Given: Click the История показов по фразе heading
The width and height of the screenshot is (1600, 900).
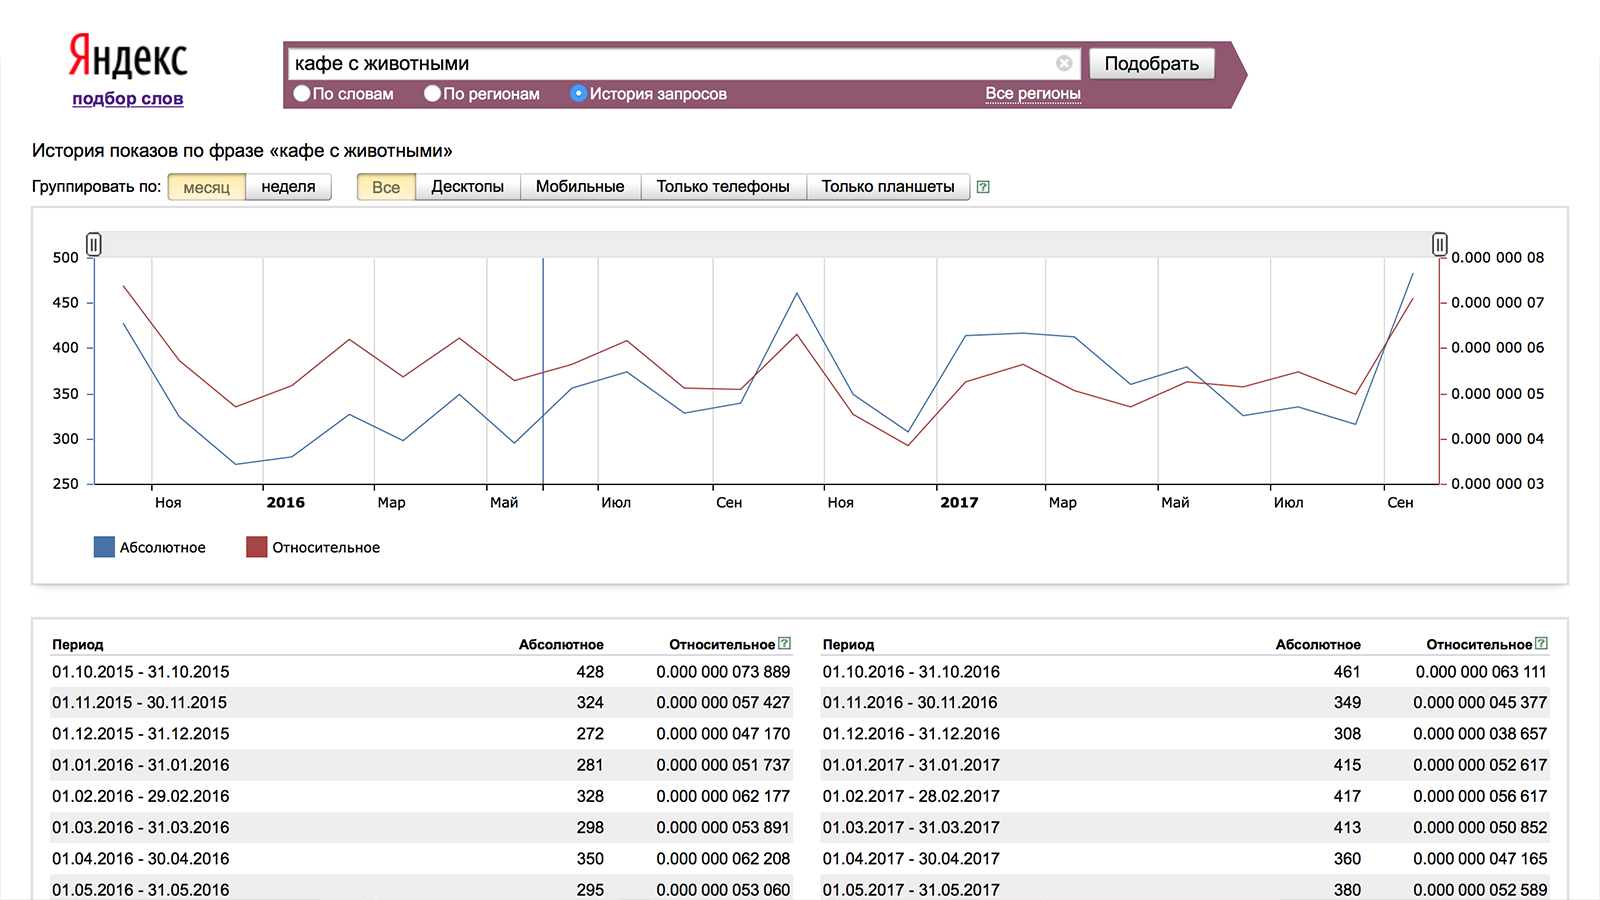Looking at the screenshot, I should pyautogui.click(x=242, y=151).
